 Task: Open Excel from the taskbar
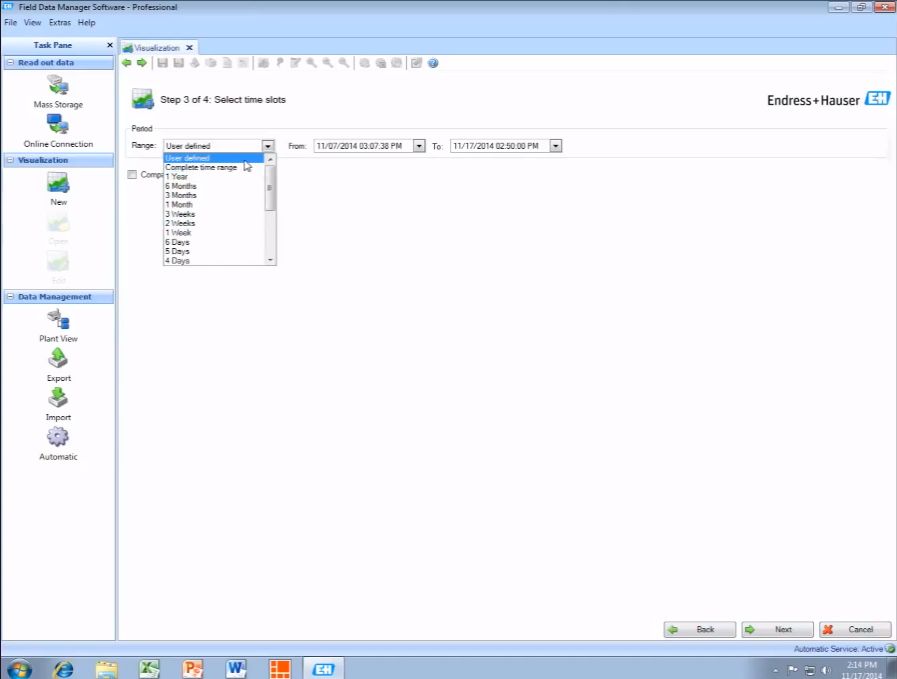coord(149,668)
